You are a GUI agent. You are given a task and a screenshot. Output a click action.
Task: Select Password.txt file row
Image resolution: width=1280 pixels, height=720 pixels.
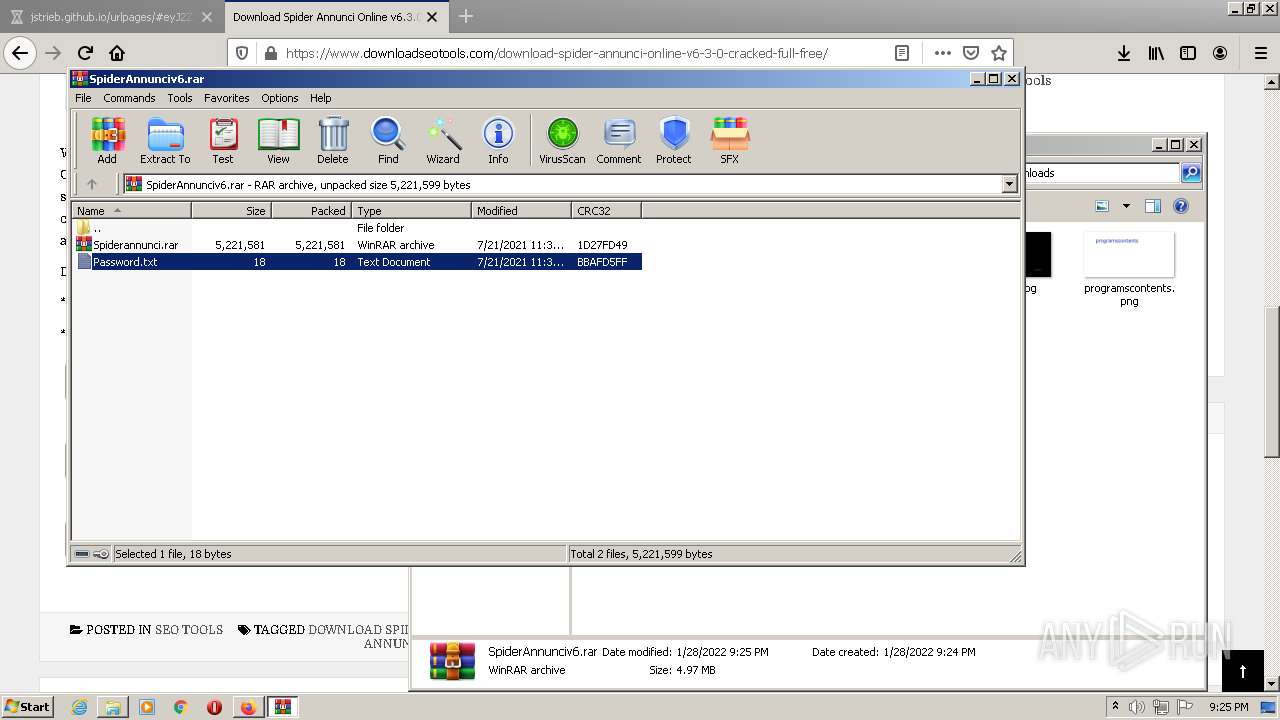point(357,262)
